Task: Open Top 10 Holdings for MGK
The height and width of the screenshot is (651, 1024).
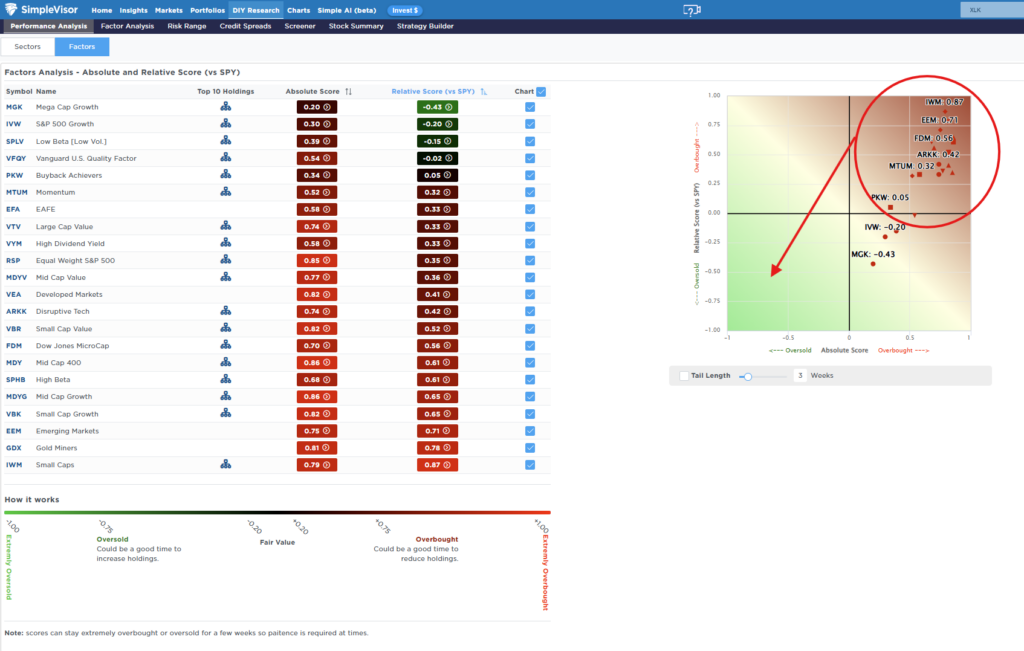Action: tap(226, 107)
